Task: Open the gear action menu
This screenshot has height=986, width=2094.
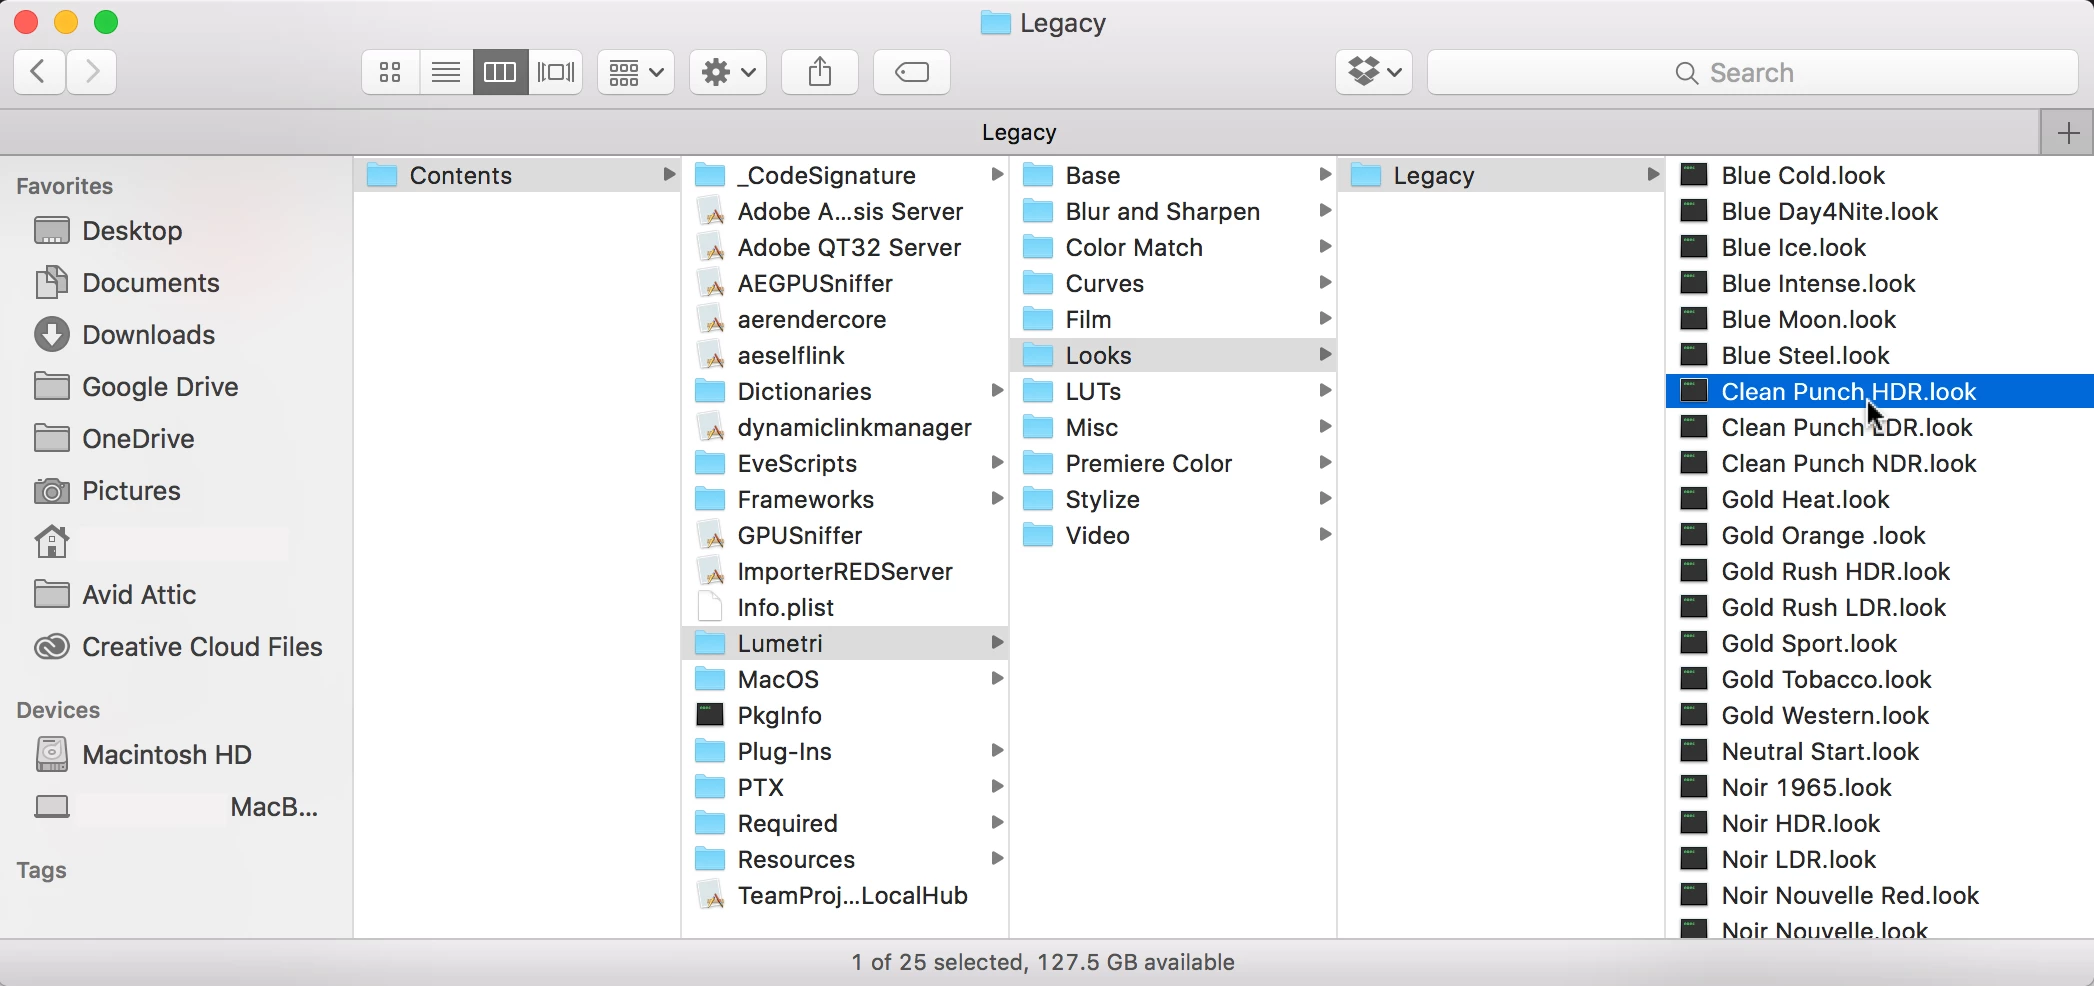Action: point(728,72)
